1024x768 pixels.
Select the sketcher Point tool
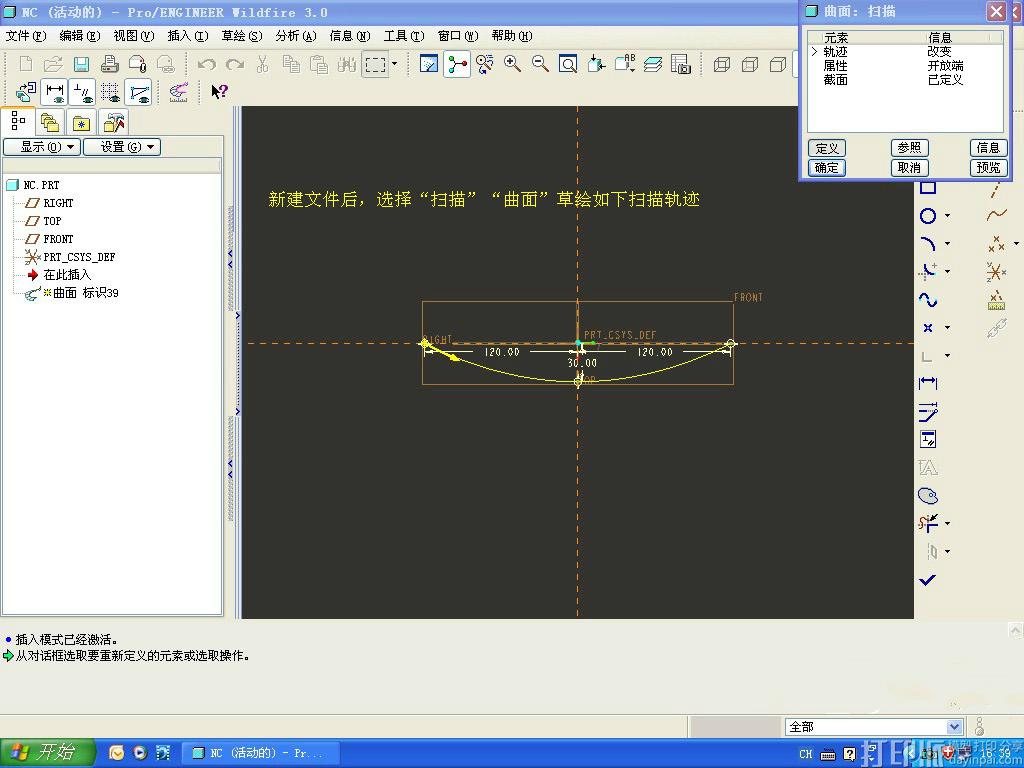tap(928, 328)
